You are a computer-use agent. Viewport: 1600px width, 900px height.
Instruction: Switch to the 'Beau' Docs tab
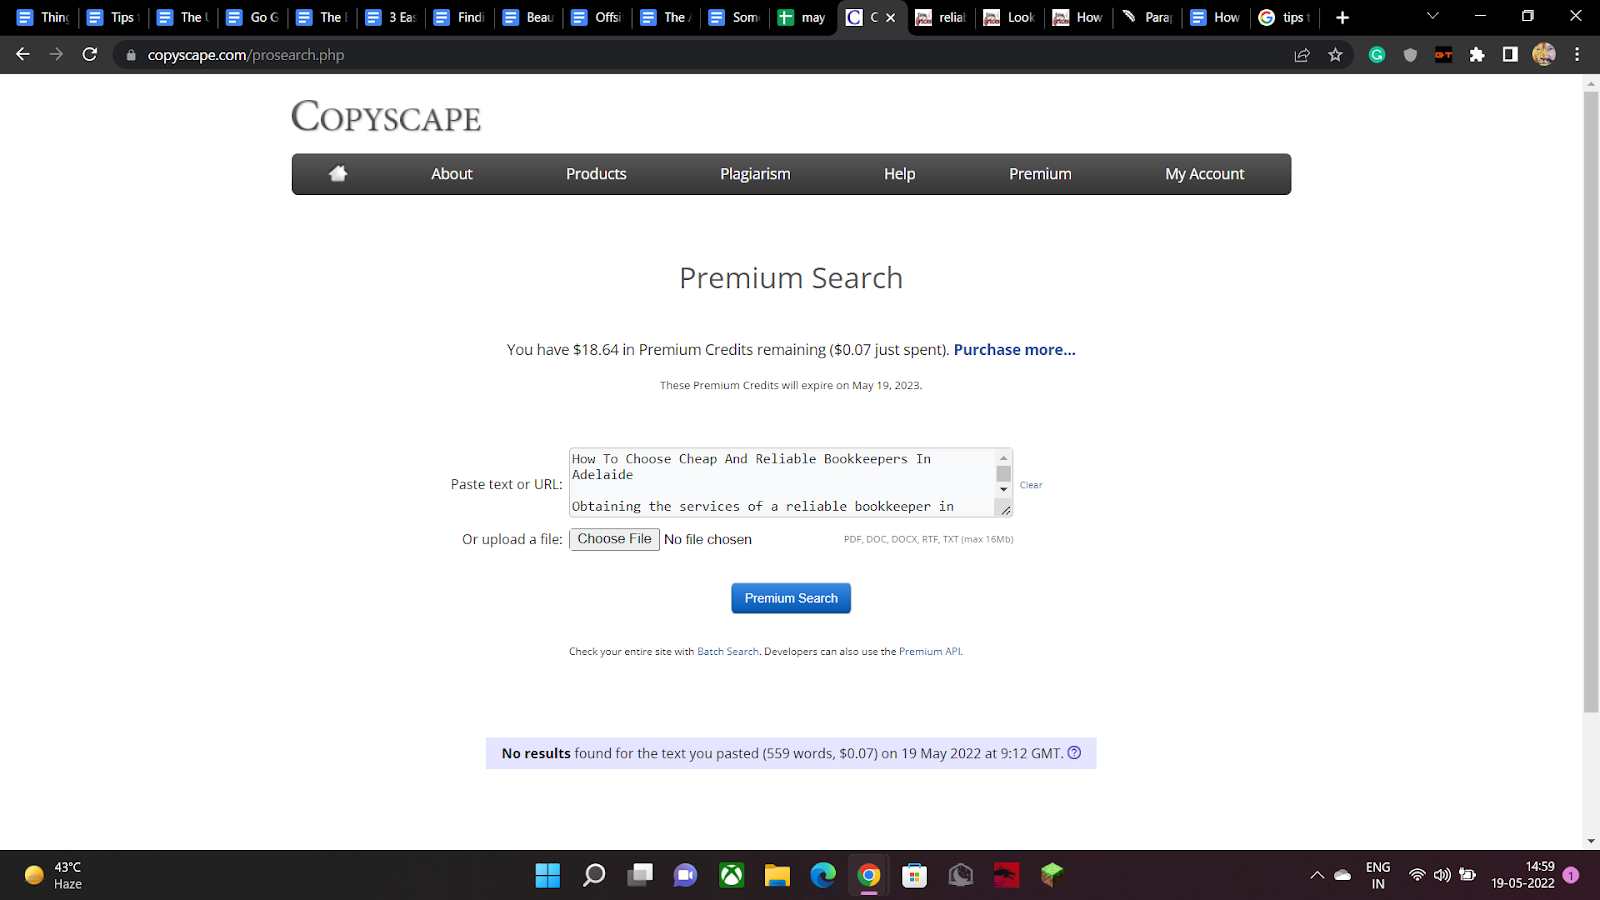[530, 17]
